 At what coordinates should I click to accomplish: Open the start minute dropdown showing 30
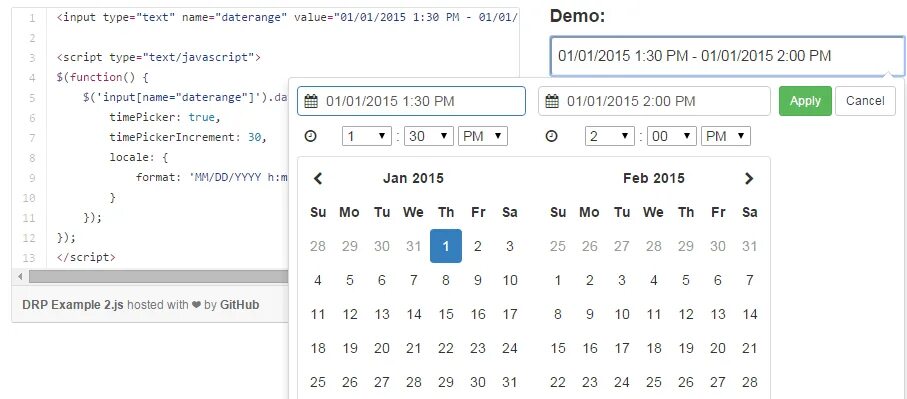(429, 136)
